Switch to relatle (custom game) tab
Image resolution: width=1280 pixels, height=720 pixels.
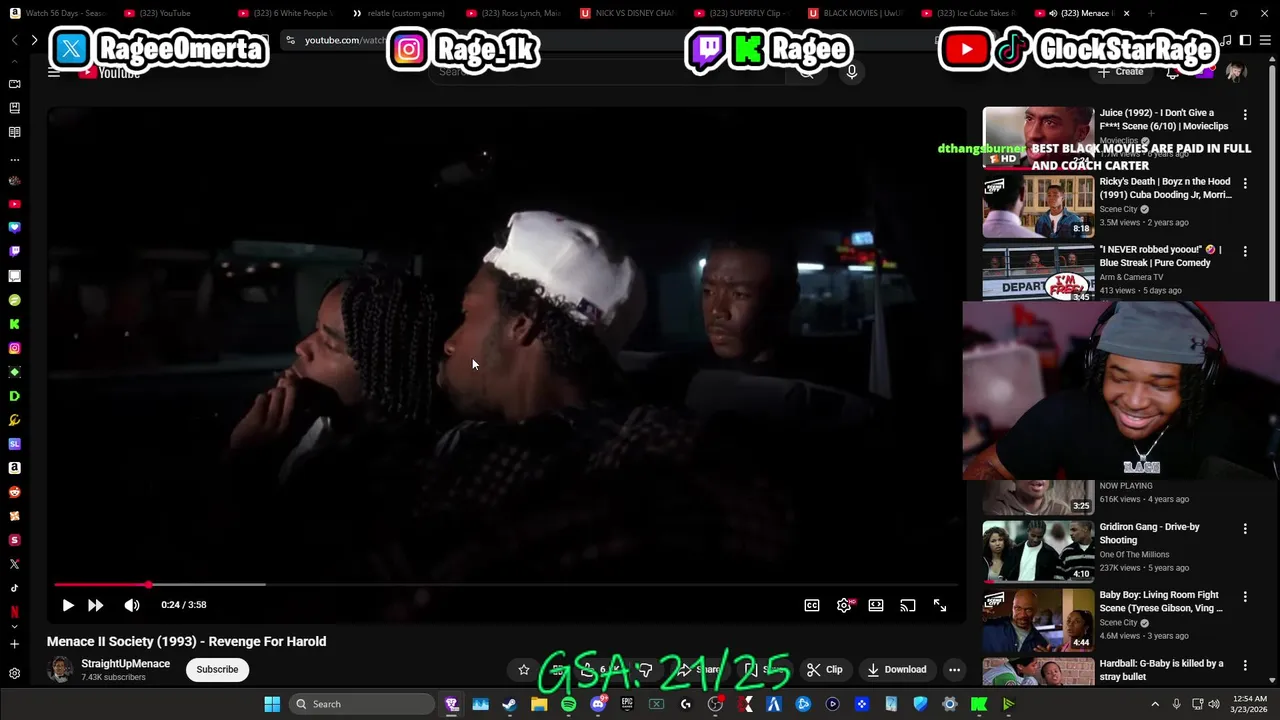tap(399, 13)
